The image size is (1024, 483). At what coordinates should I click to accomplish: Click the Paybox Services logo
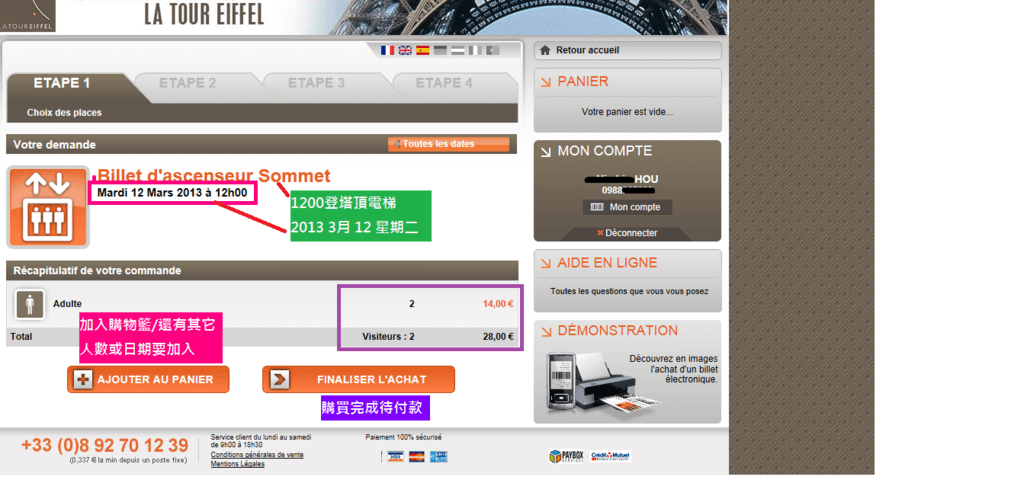tap(566, 456)
